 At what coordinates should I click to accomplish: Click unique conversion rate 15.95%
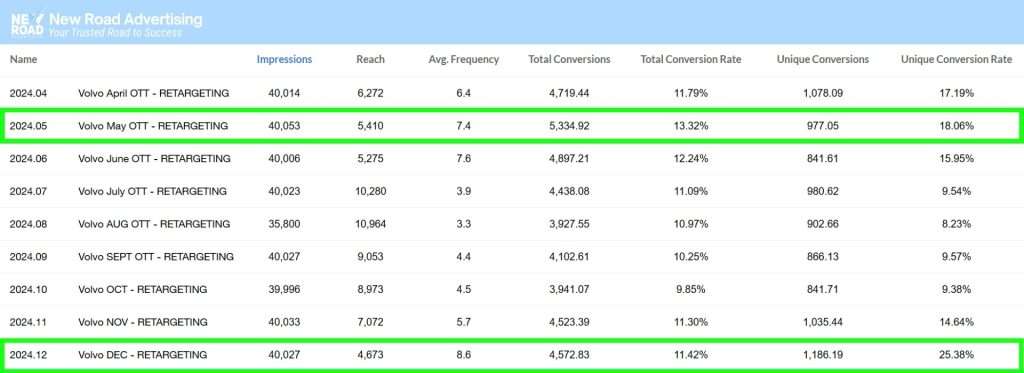(956, 159)
